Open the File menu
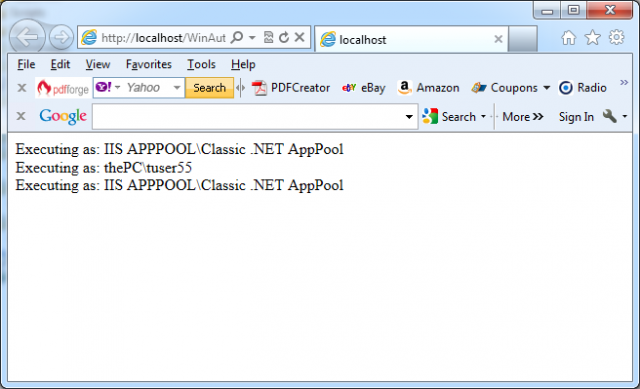This screenshot has height=389, width=640. tap(26, 64)
